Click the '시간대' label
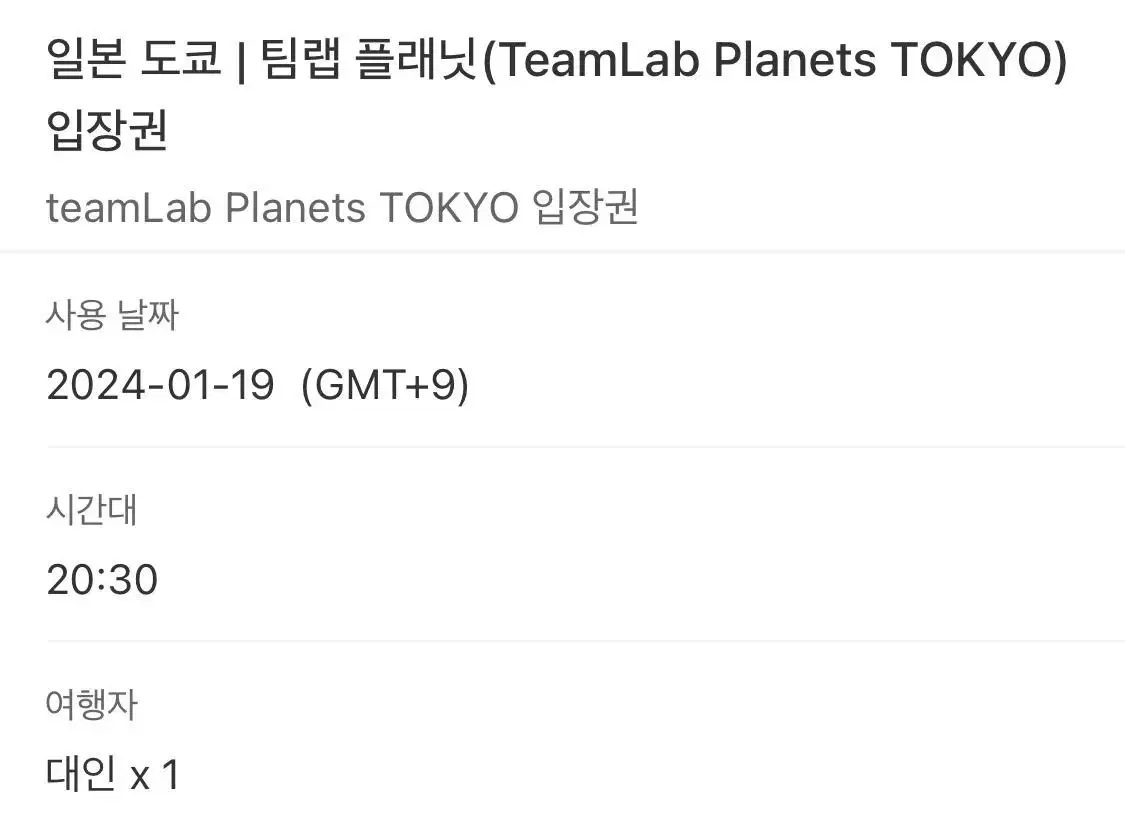This screenshot has width=1125, height=833. (x=91, y=509)
